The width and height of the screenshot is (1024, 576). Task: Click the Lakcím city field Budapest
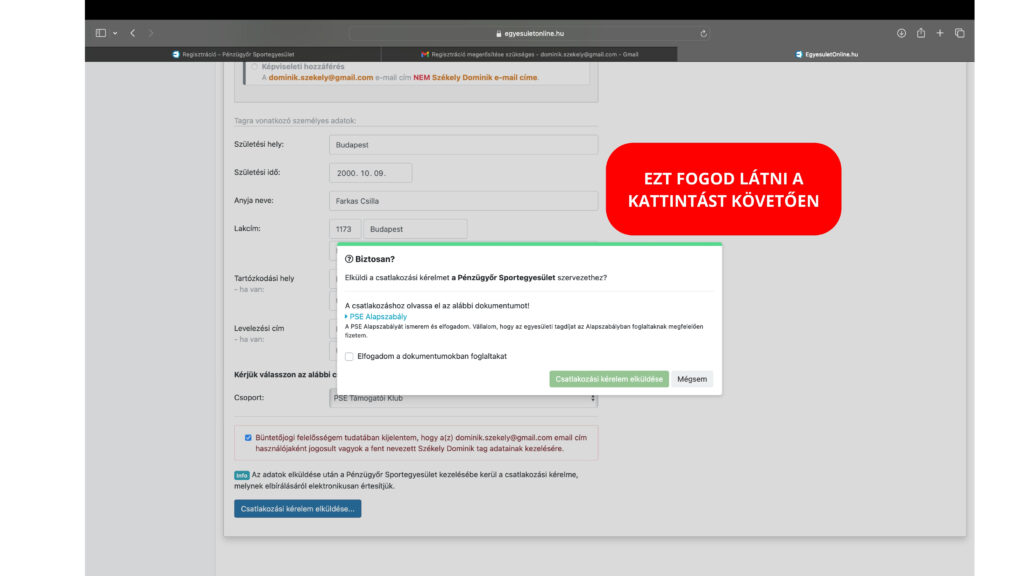pos(415,229)
